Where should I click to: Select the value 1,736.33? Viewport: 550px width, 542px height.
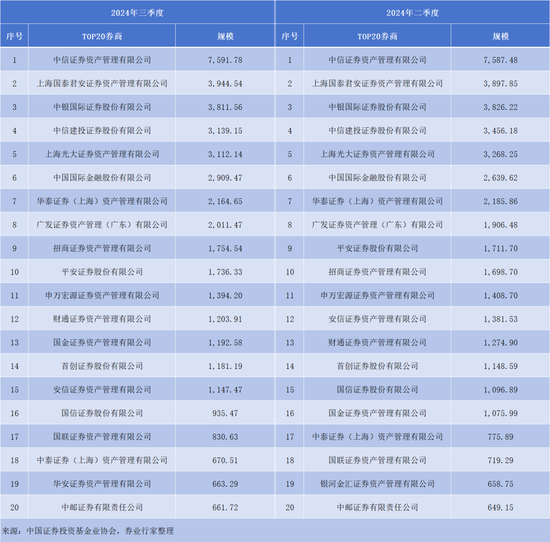click(225, 272)
